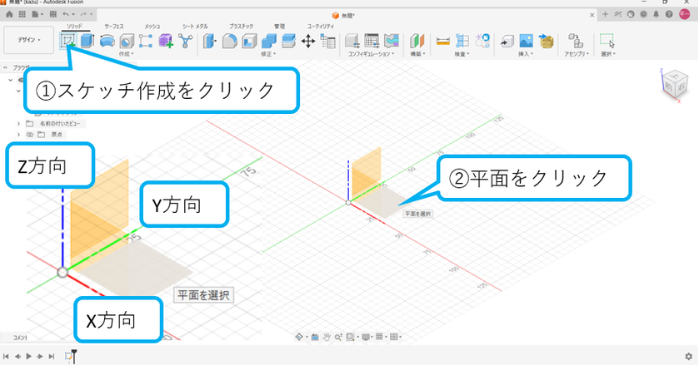
Task: Open the Data Panel grid icon
Action: (22, 14)
